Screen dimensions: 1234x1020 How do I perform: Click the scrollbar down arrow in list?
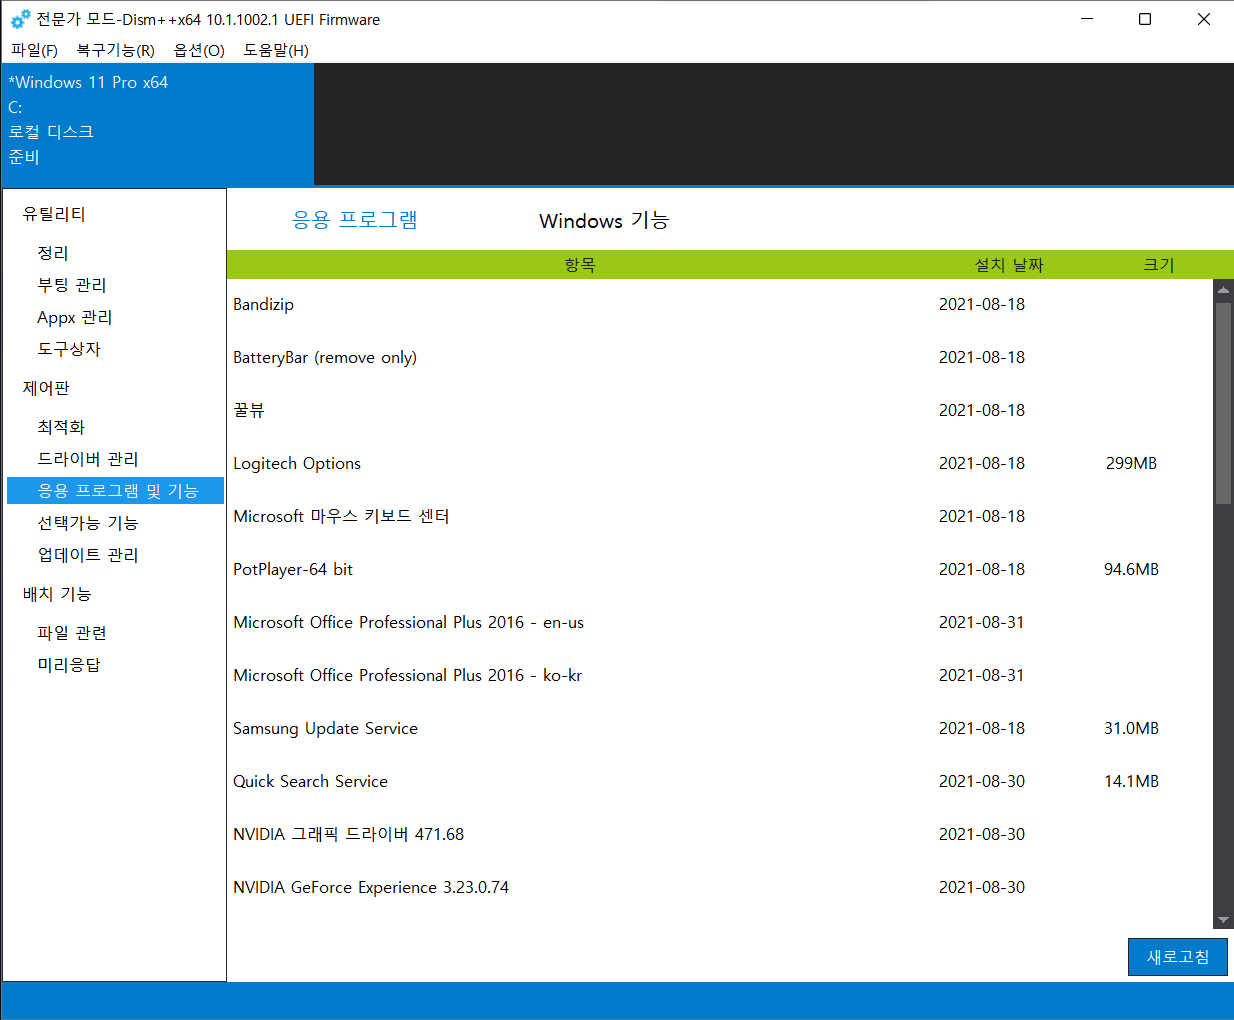1223,920
